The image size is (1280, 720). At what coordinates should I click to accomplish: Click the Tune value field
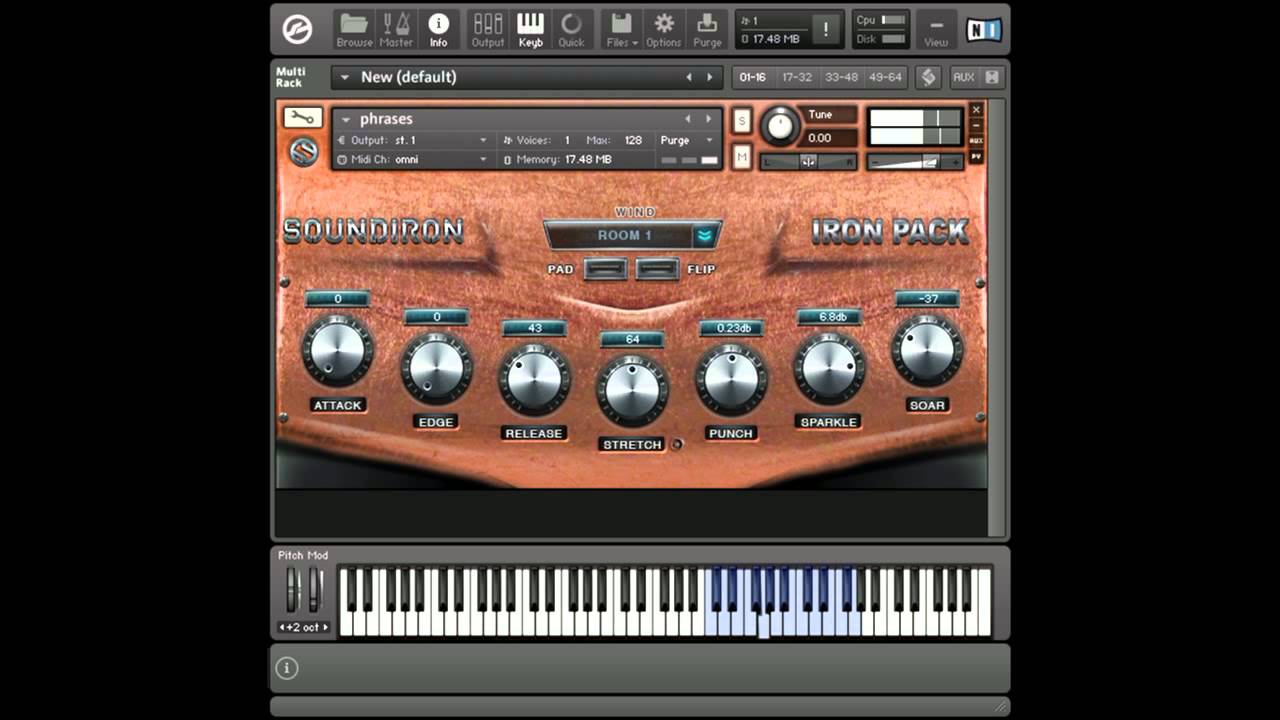(x=832, y=138)
